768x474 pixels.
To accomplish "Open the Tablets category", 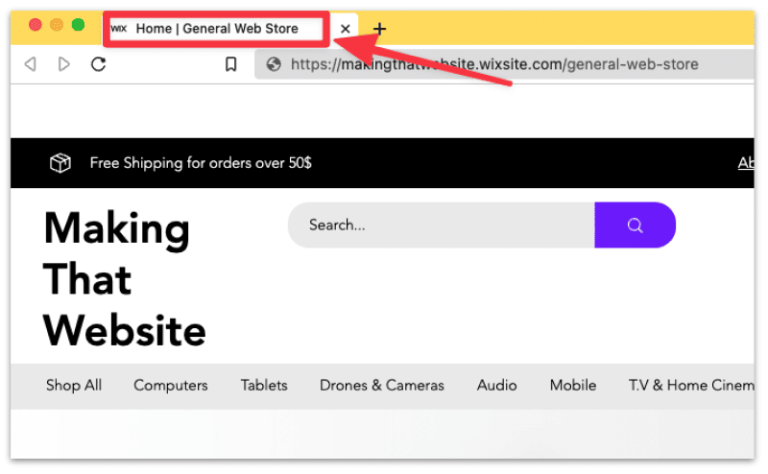I will (264, 385).
